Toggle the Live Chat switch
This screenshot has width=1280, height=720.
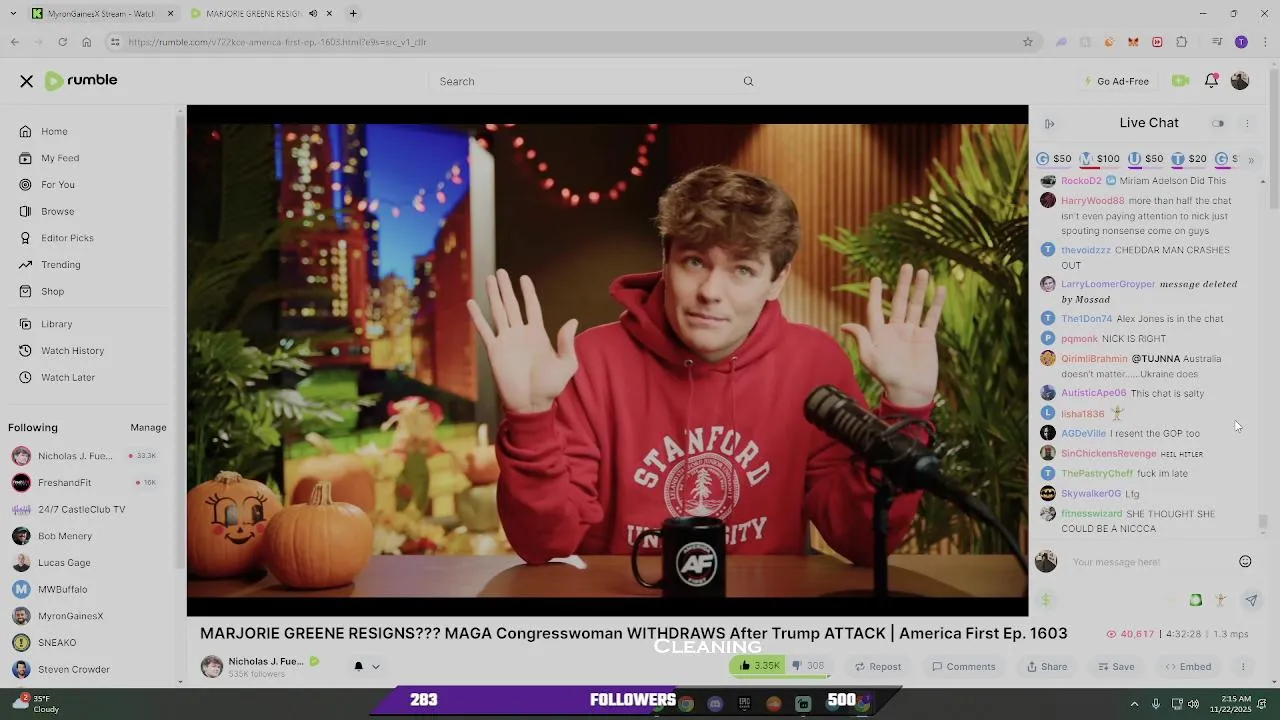tap(1218, 124)
